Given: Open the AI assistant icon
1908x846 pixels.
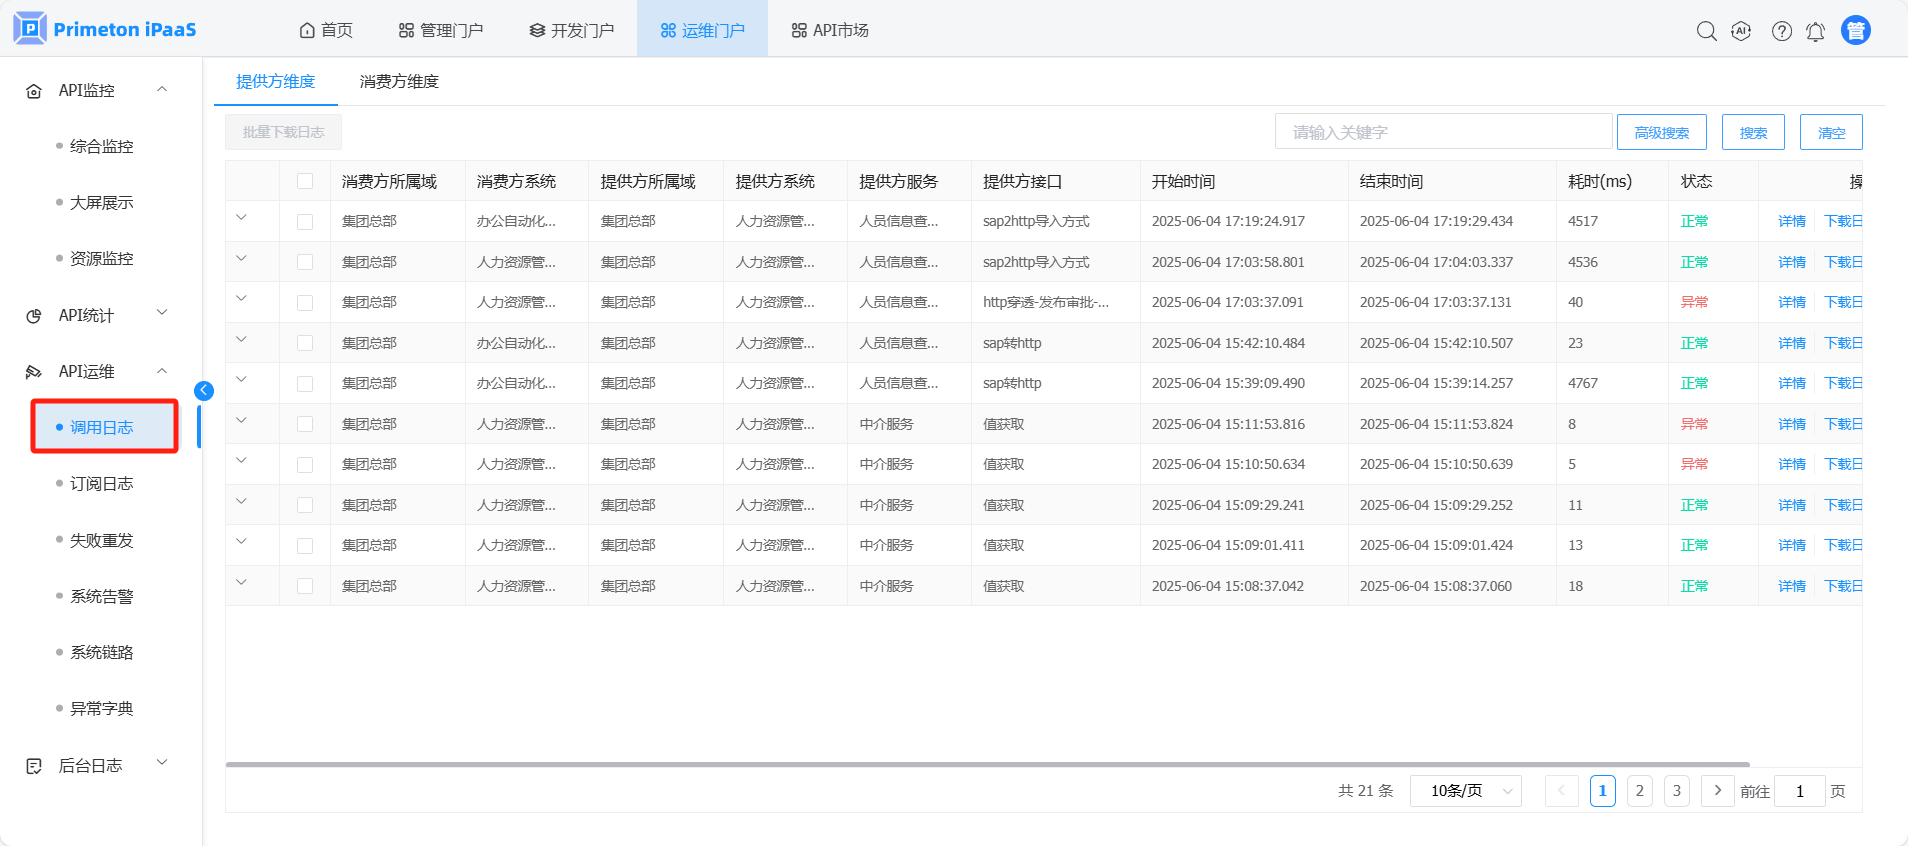Looking at the screenshot, I should (x=1741, y=31).
